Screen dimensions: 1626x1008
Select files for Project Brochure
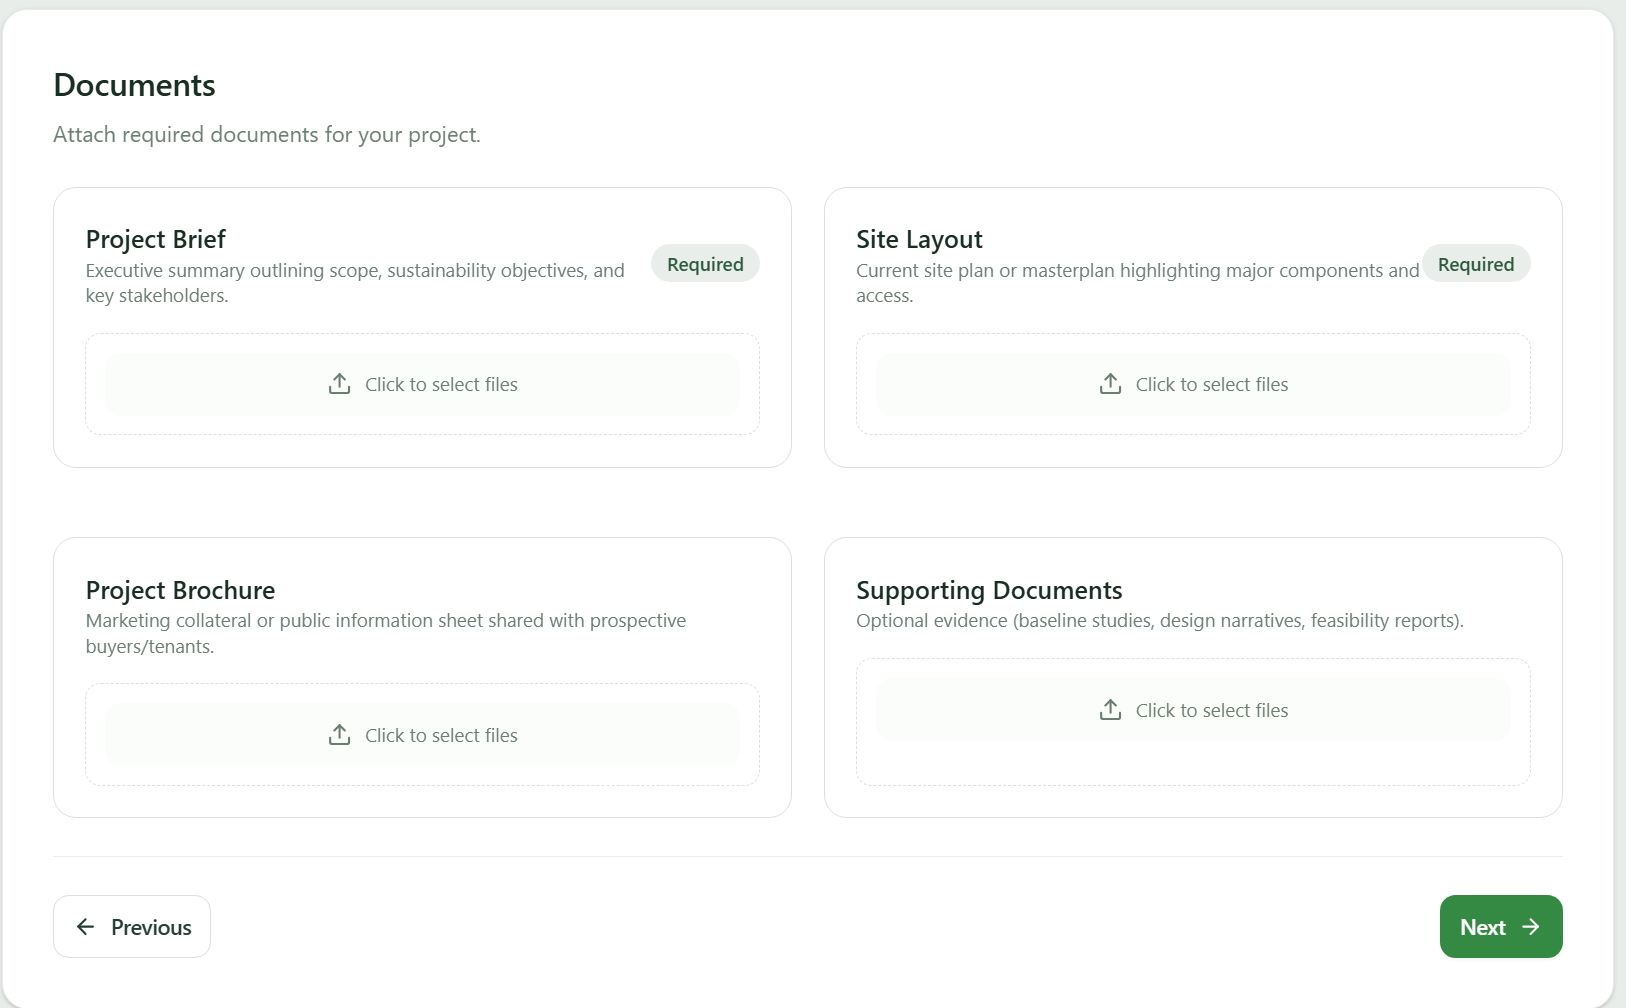422,735
